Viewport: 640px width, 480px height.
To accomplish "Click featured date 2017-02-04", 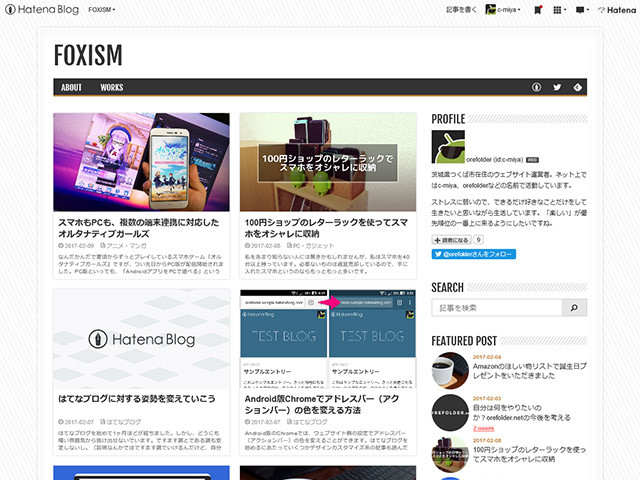I will (487, 357).
